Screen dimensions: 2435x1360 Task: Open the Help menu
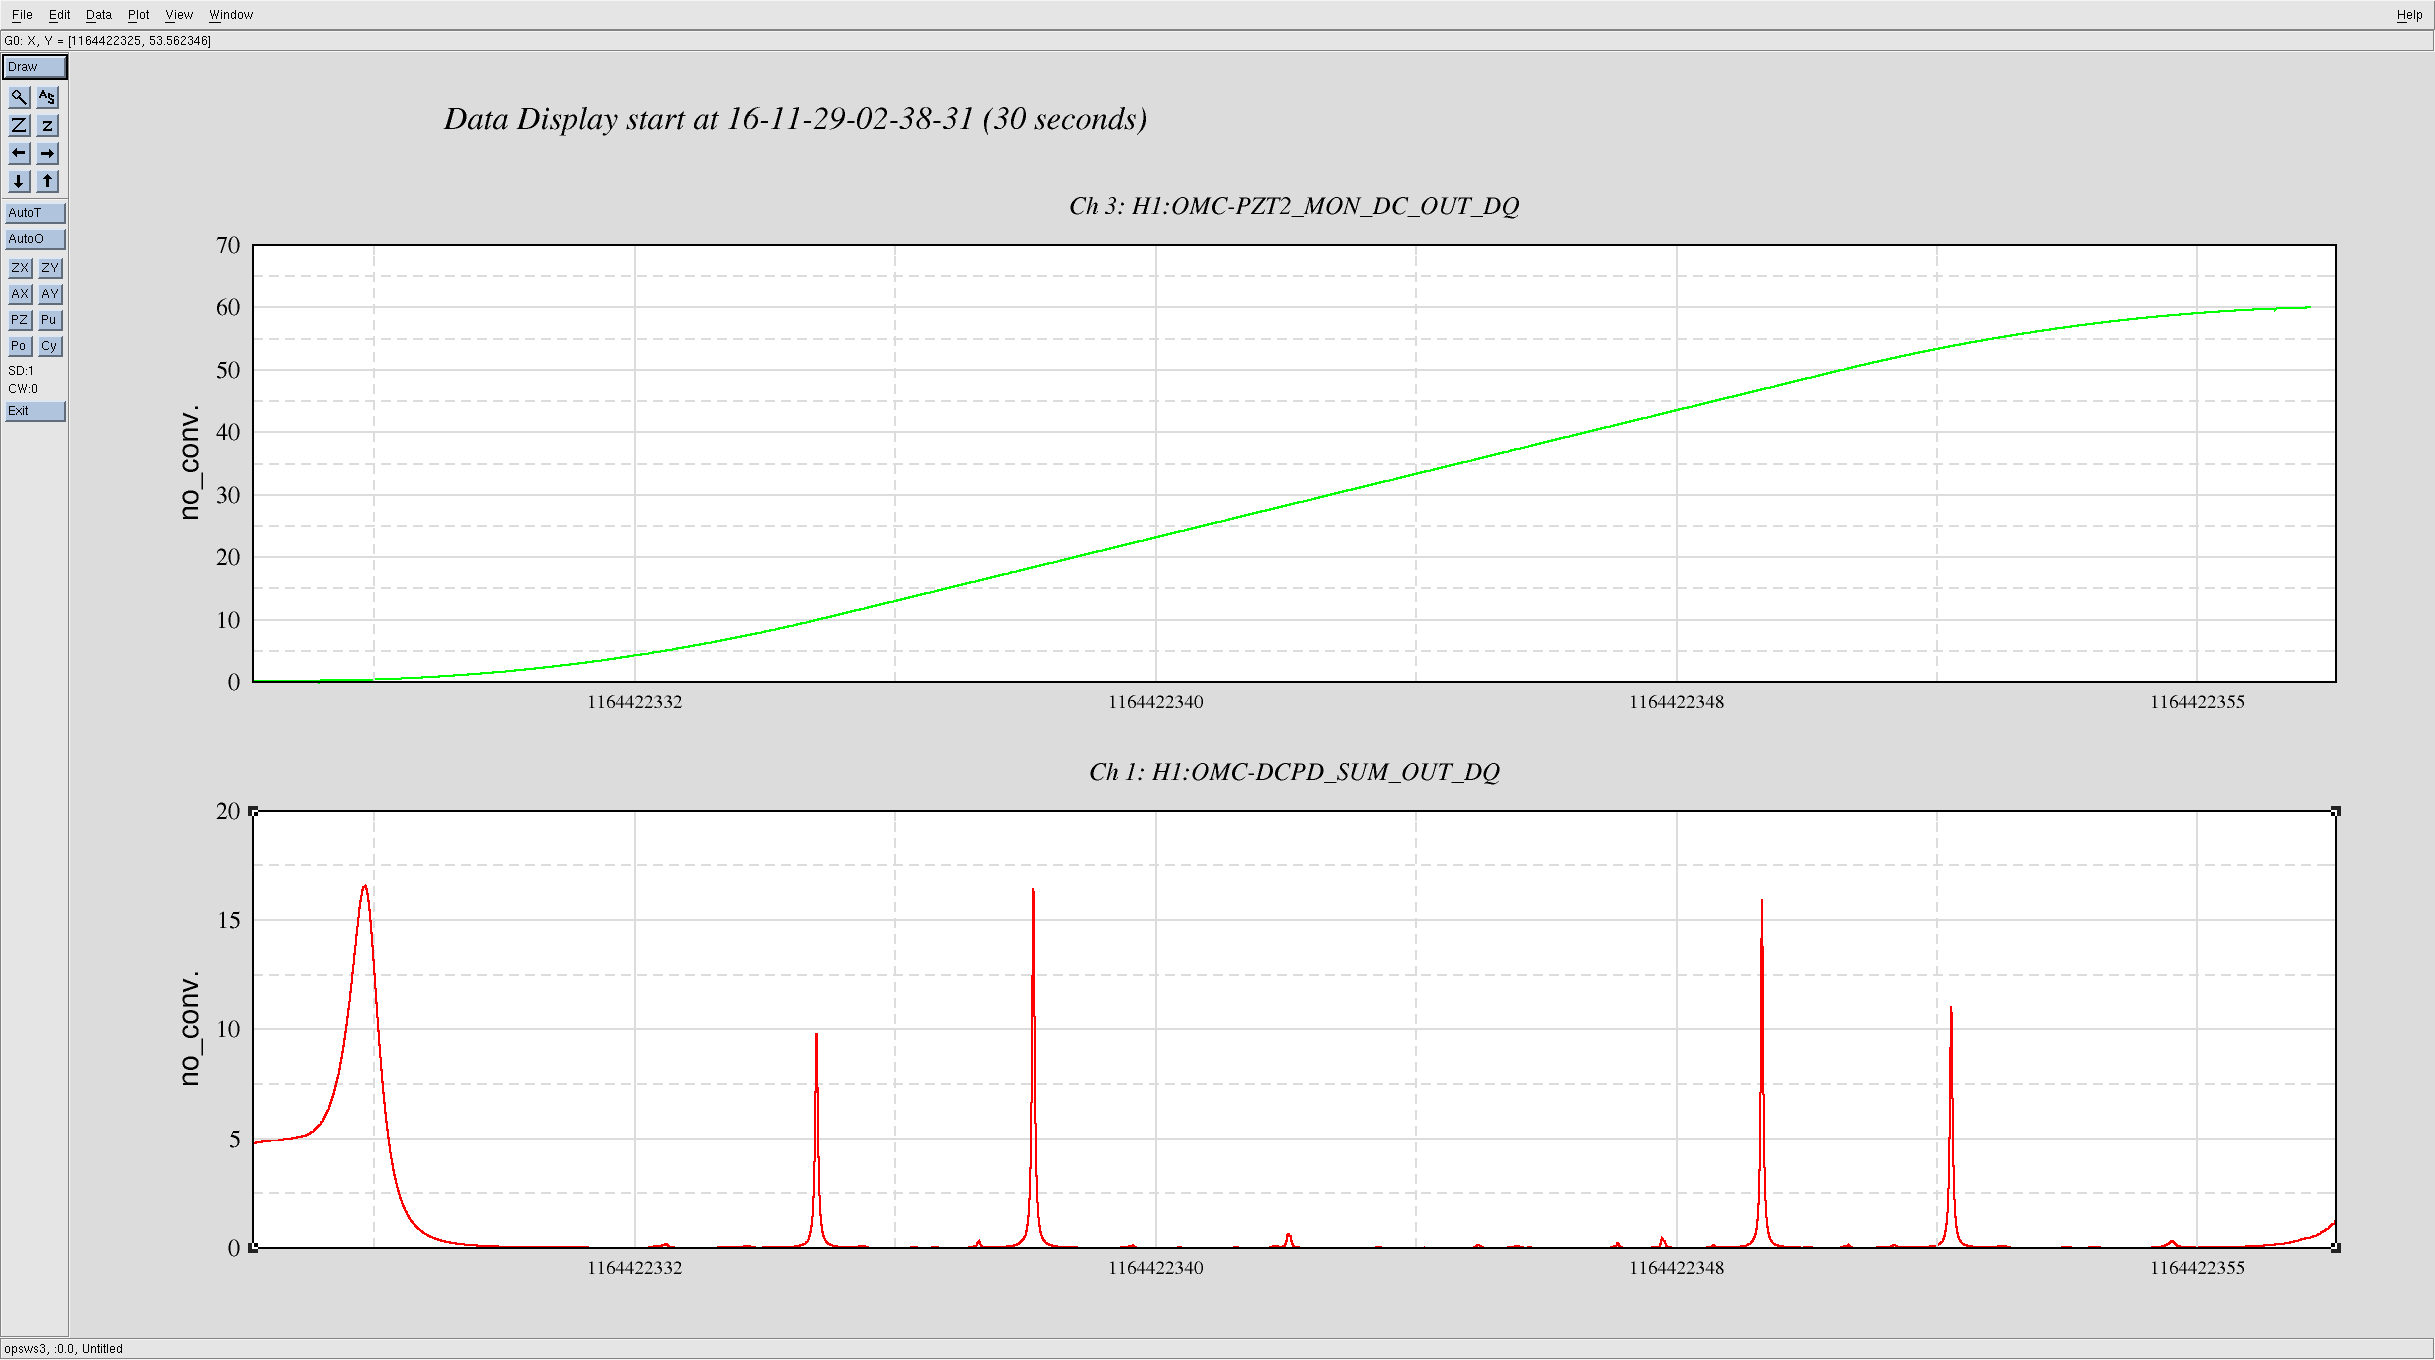(x=2409, y=15)
